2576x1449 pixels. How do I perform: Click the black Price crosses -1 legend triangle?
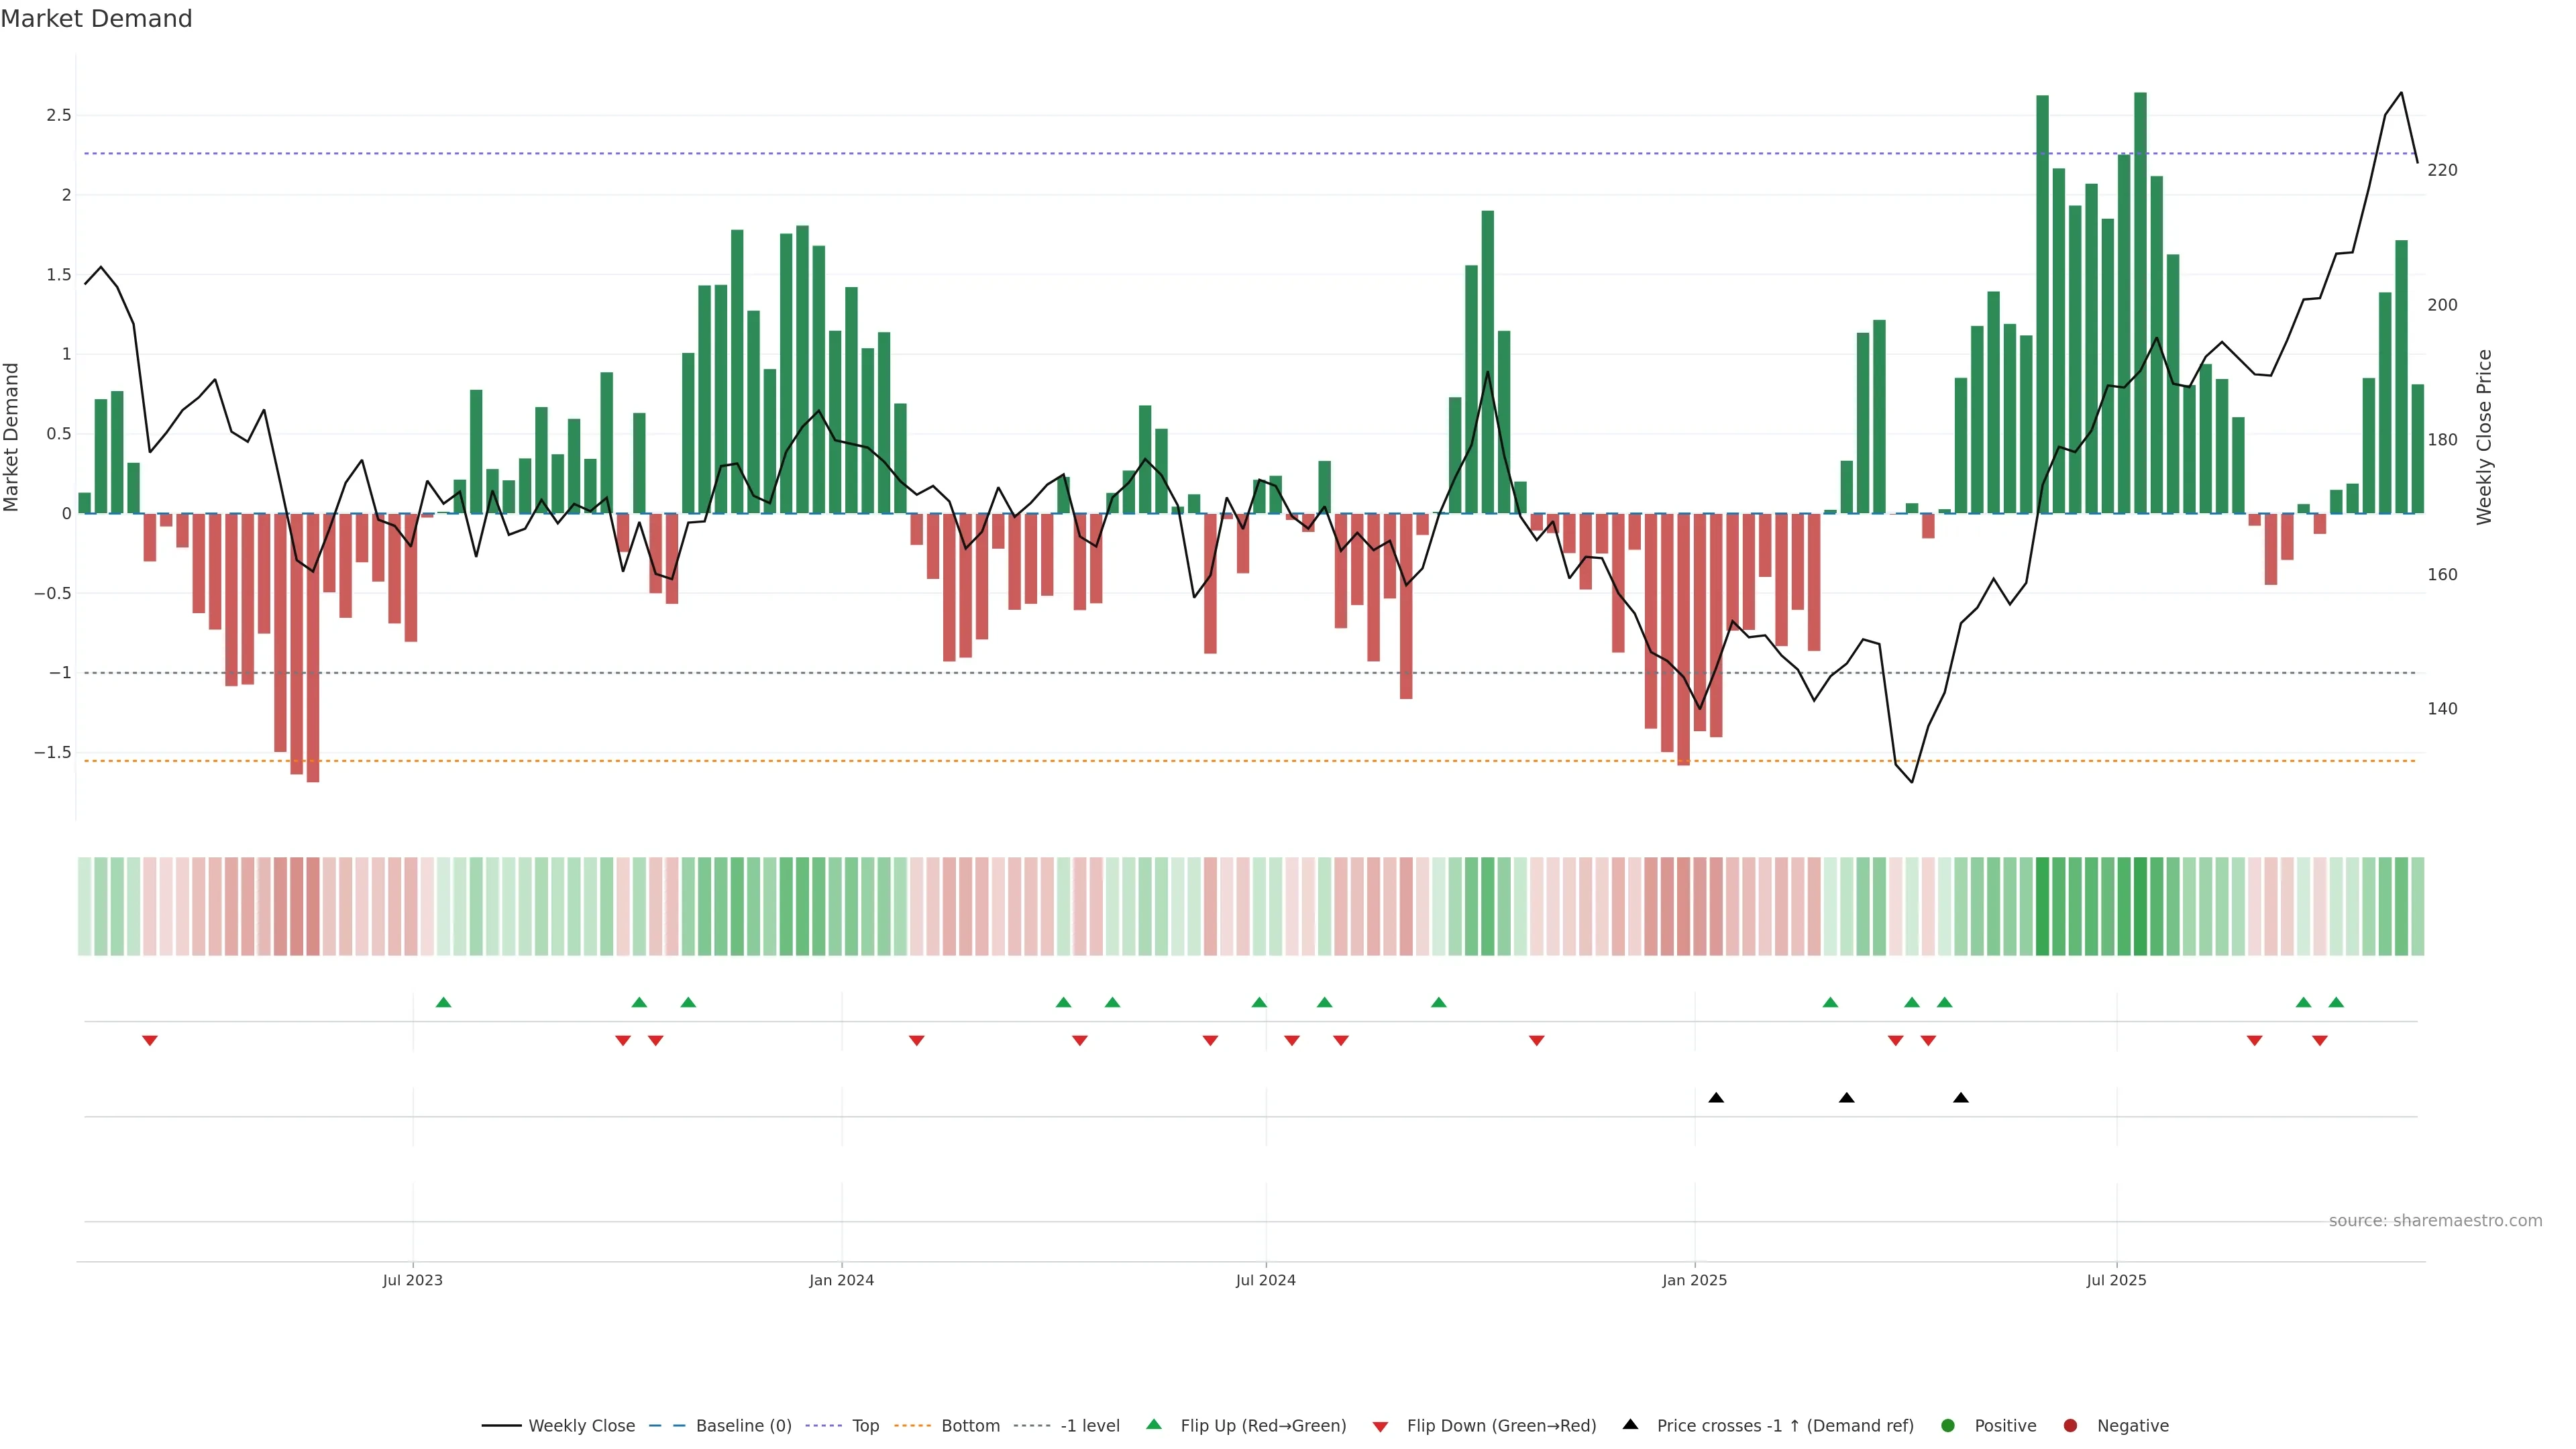(x=1630, y=1425)
